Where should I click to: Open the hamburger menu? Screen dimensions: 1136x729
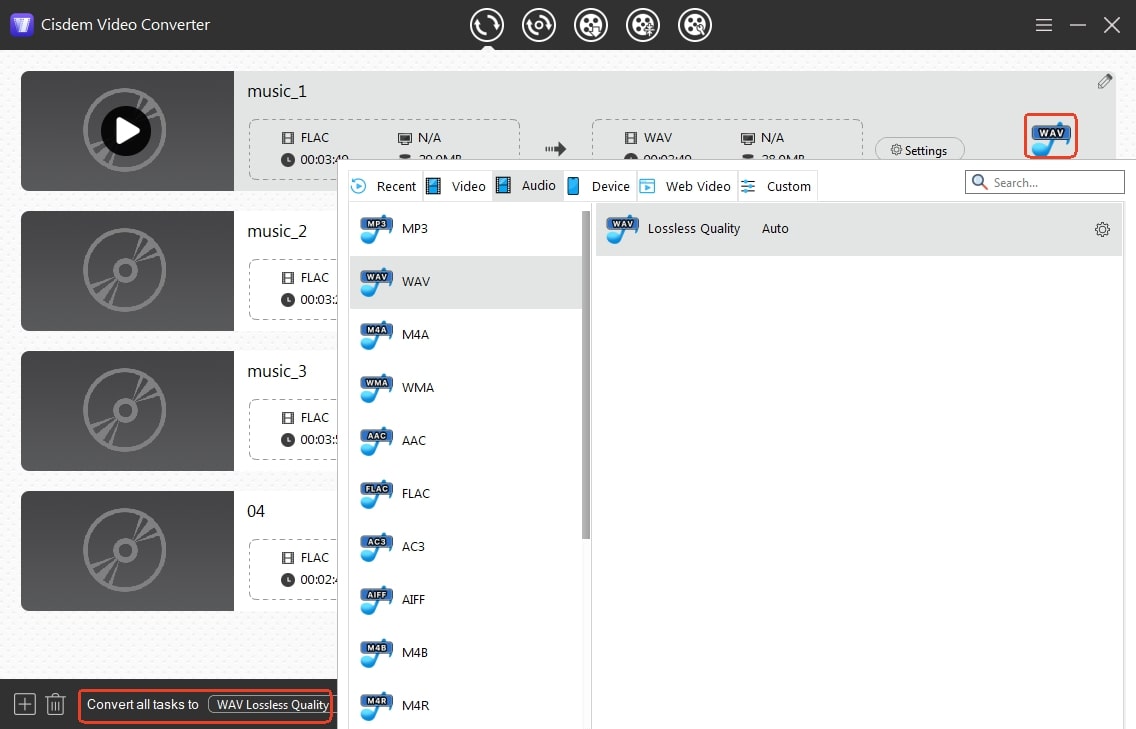point(1043,25)
